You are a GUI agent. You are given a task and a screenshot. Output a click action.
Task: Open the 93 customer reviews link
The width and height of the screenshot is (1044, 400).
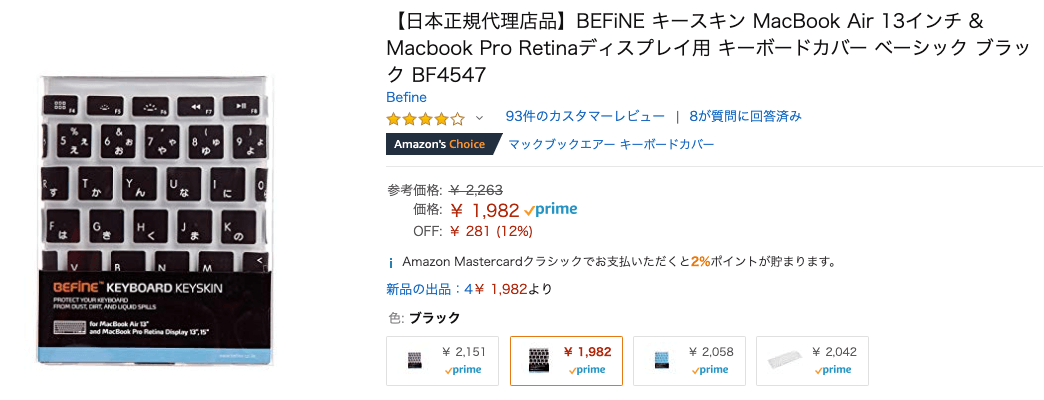(585, 116)
